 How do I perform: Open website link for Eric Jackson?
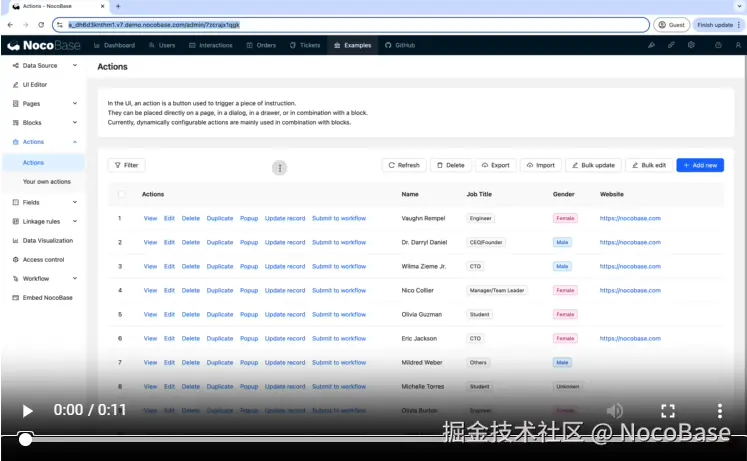tap(630, 339)
